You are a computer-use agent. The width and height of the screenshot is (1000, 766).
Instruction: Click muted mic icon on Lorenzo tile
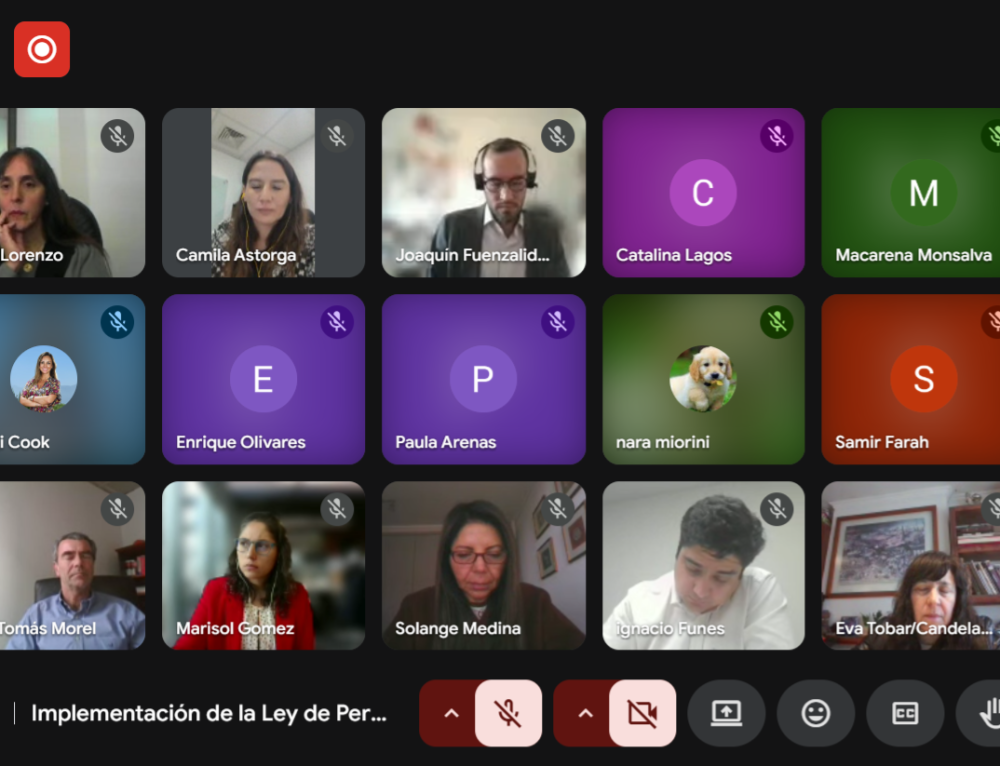(x=117, y=135)
